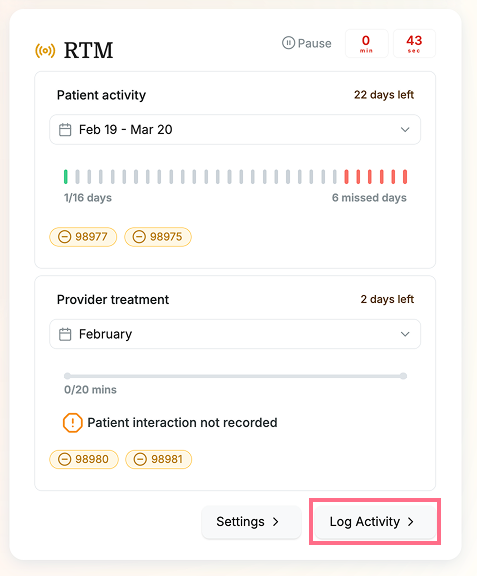Pause the RTM timer
Screen dimensions: 477x576
coord(306,43)
